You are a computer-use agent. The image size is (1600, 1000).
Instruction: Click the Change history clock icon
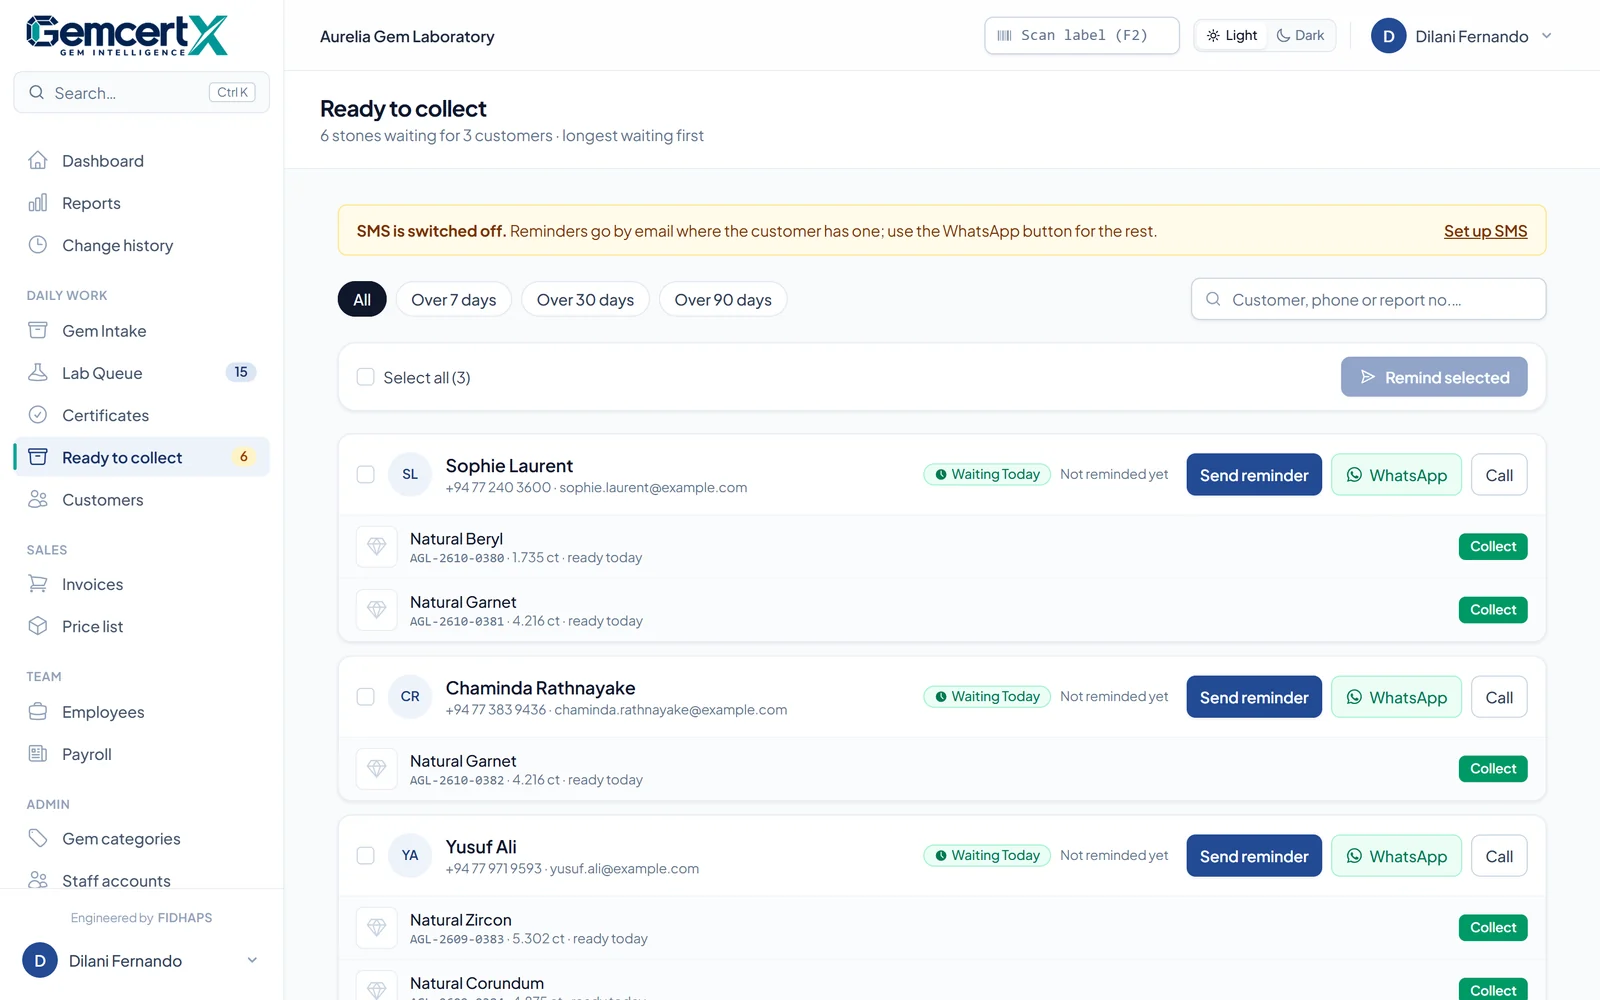38,245
